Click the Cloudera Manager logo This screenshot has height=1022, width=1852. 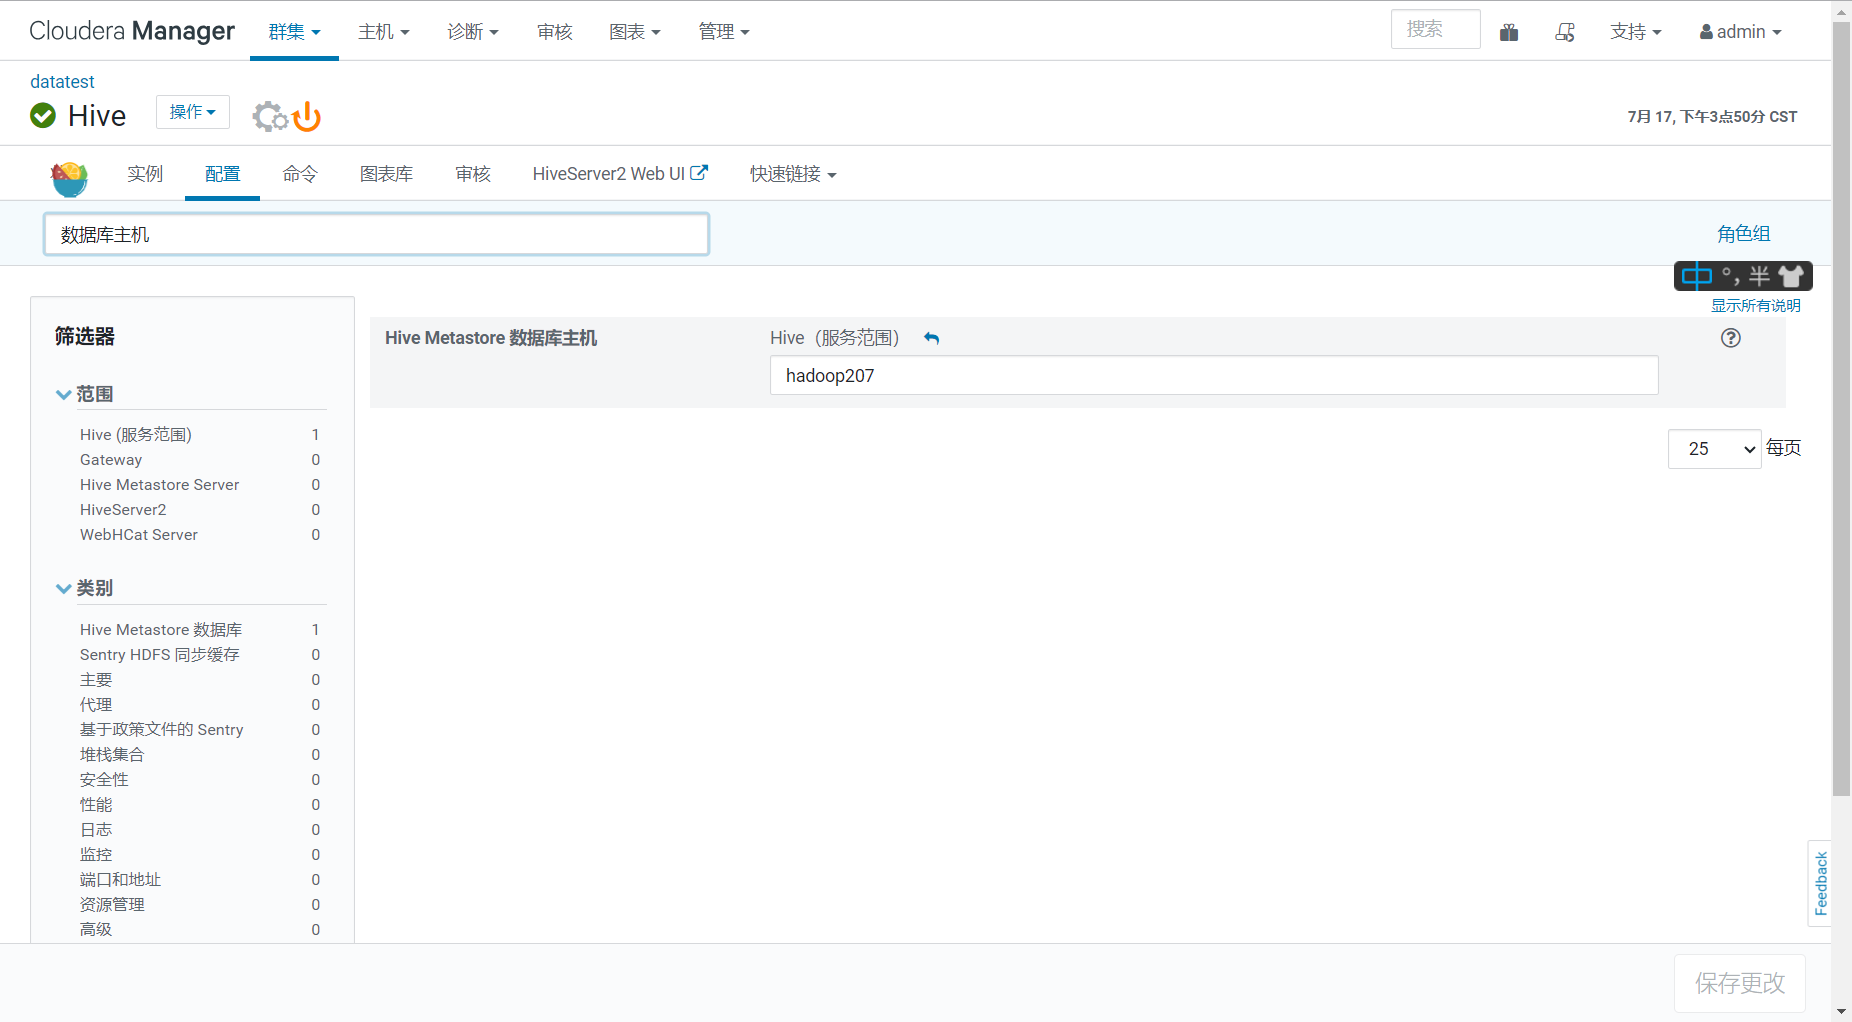[x=132, y=31]
